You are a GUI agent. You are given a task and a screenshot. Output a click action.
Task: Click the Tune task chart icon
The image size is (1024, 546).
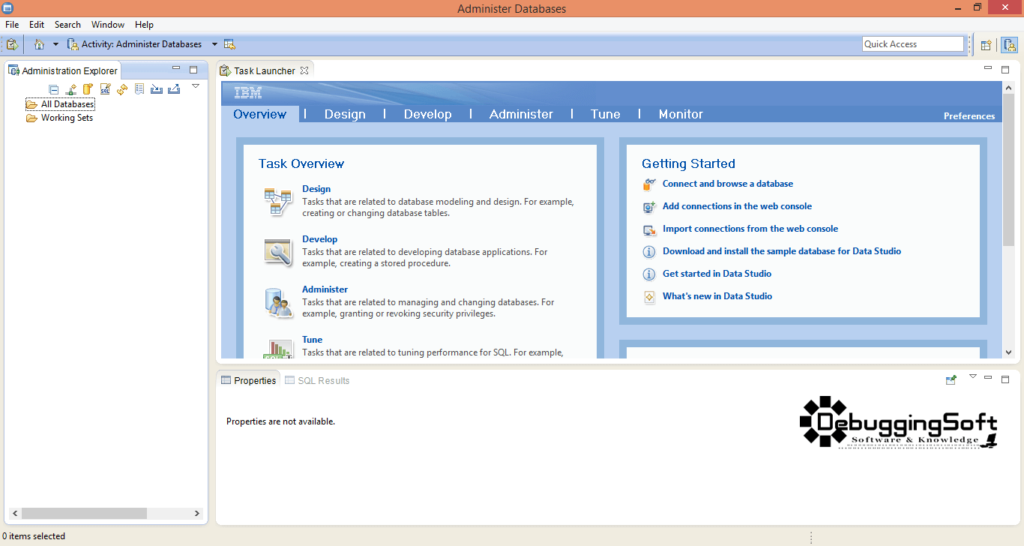278,348
